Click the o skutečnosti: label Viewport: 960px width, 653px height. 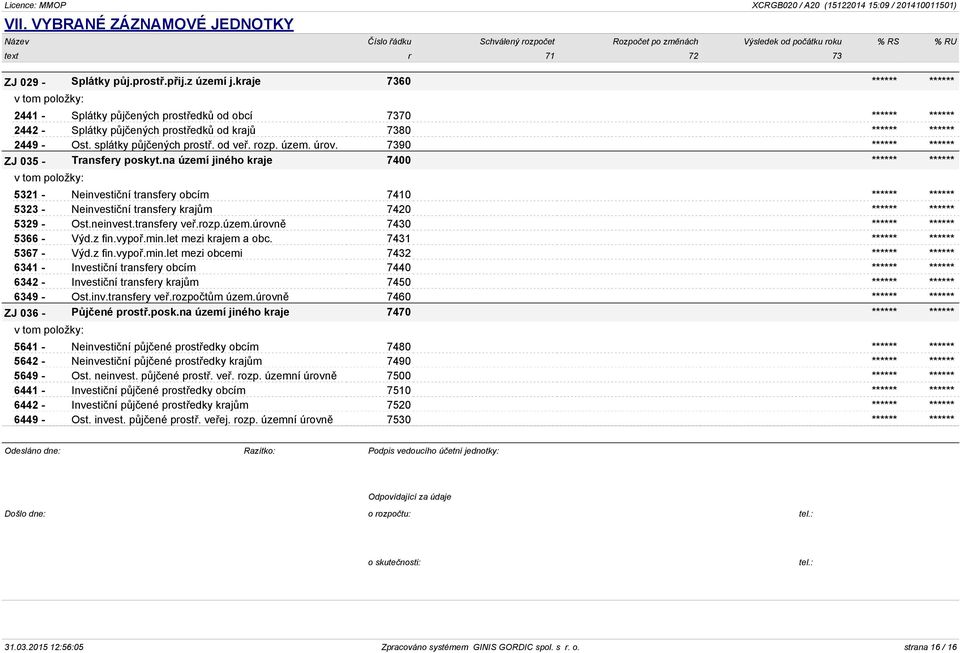(394, 562)
